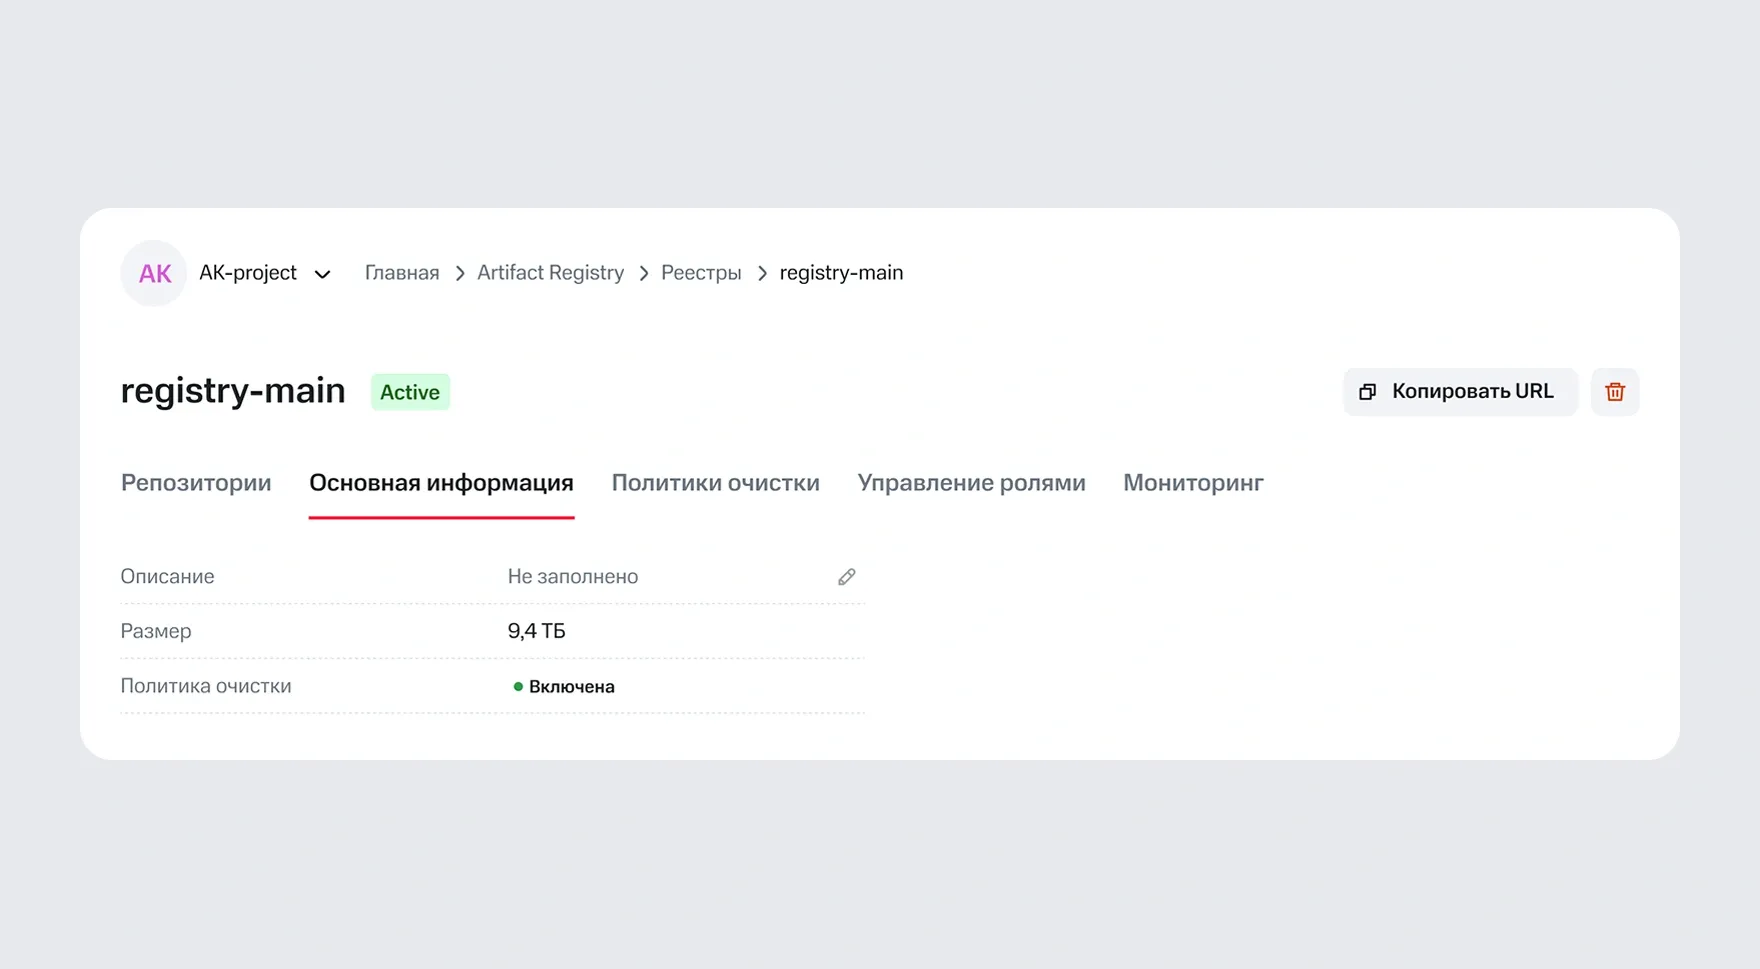Delete registry with the trash icon
1760x969 pixels.
[x=1615, y=392]
